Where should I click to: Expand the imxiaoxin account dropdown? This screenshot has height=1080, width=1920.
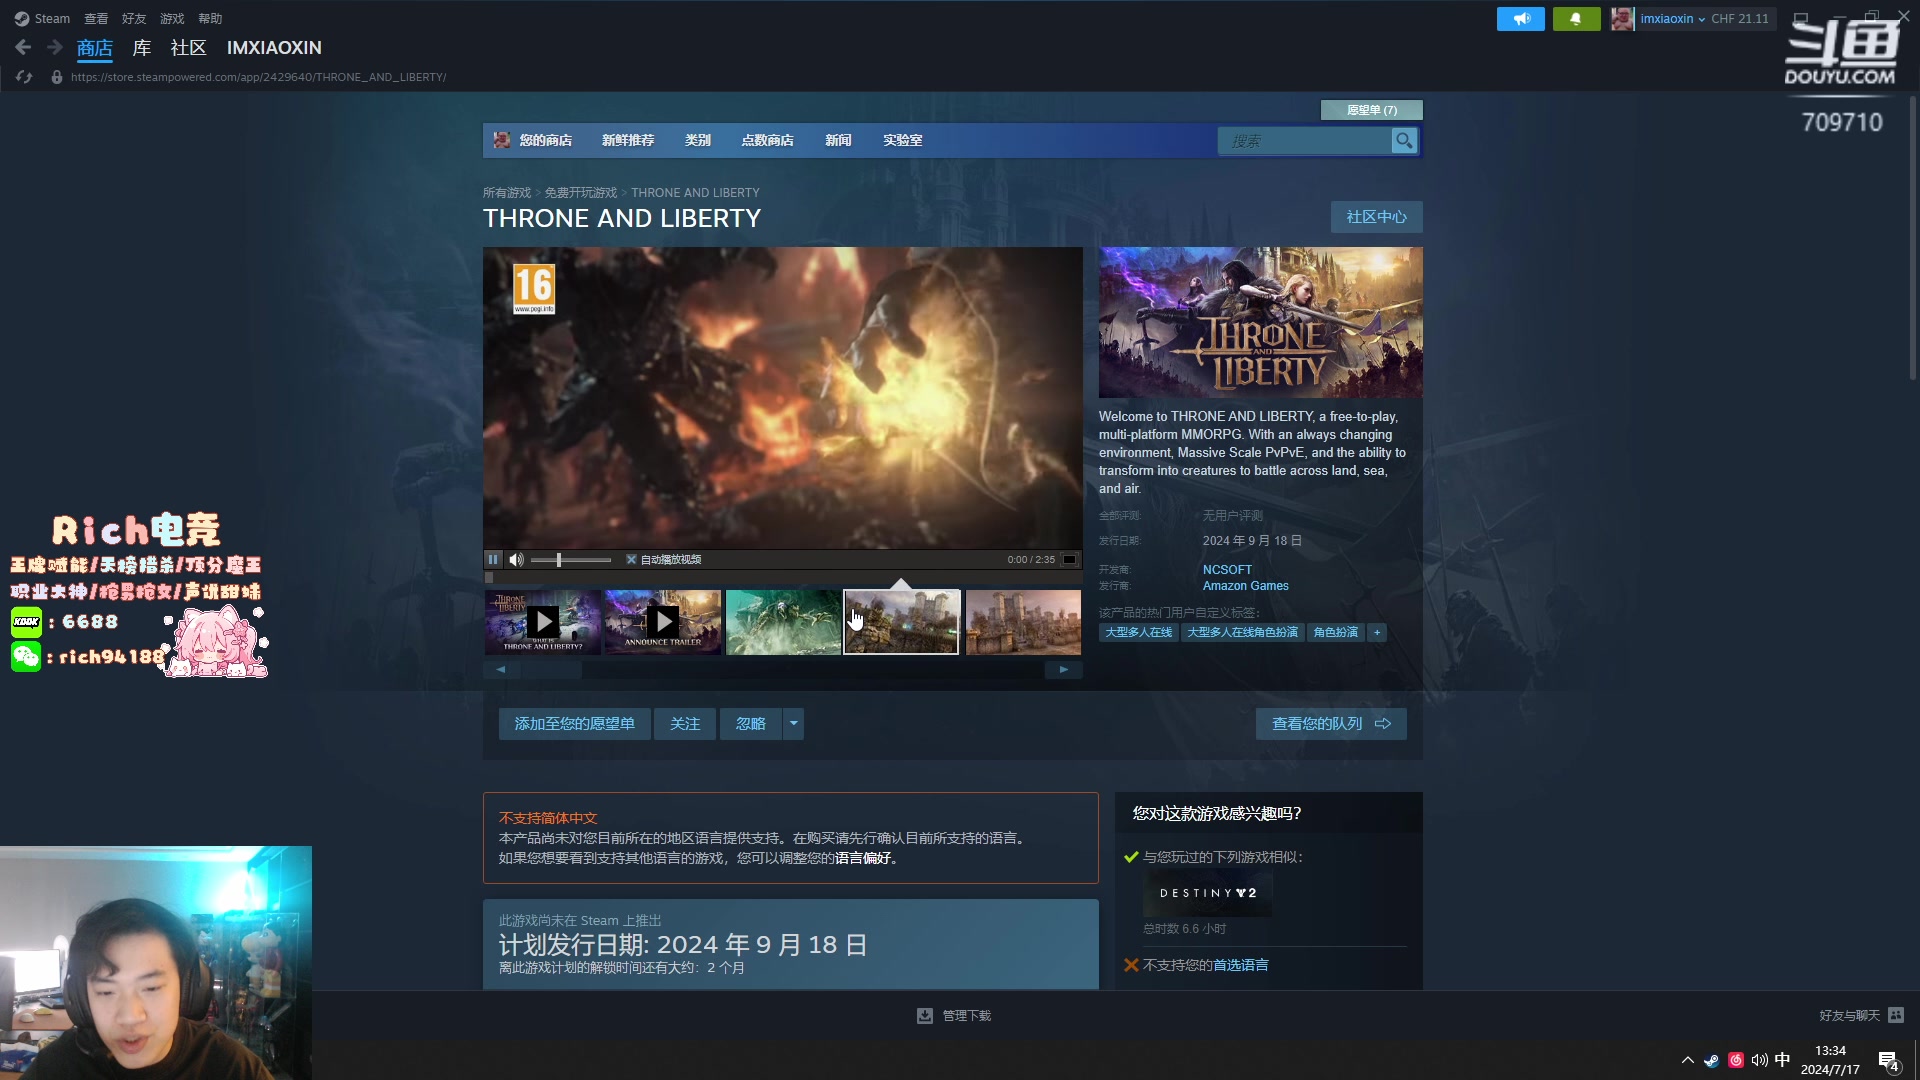[x=1672, y=19]
